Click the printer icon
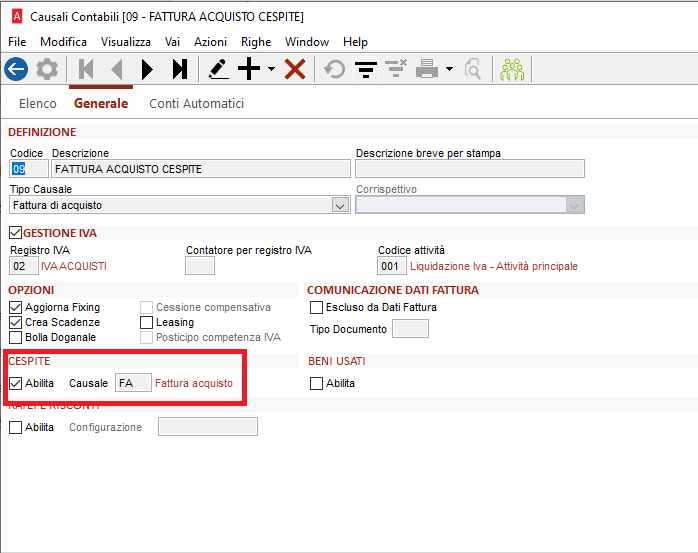The height and width of the screenshot is (553, 698). click(427, 69)
